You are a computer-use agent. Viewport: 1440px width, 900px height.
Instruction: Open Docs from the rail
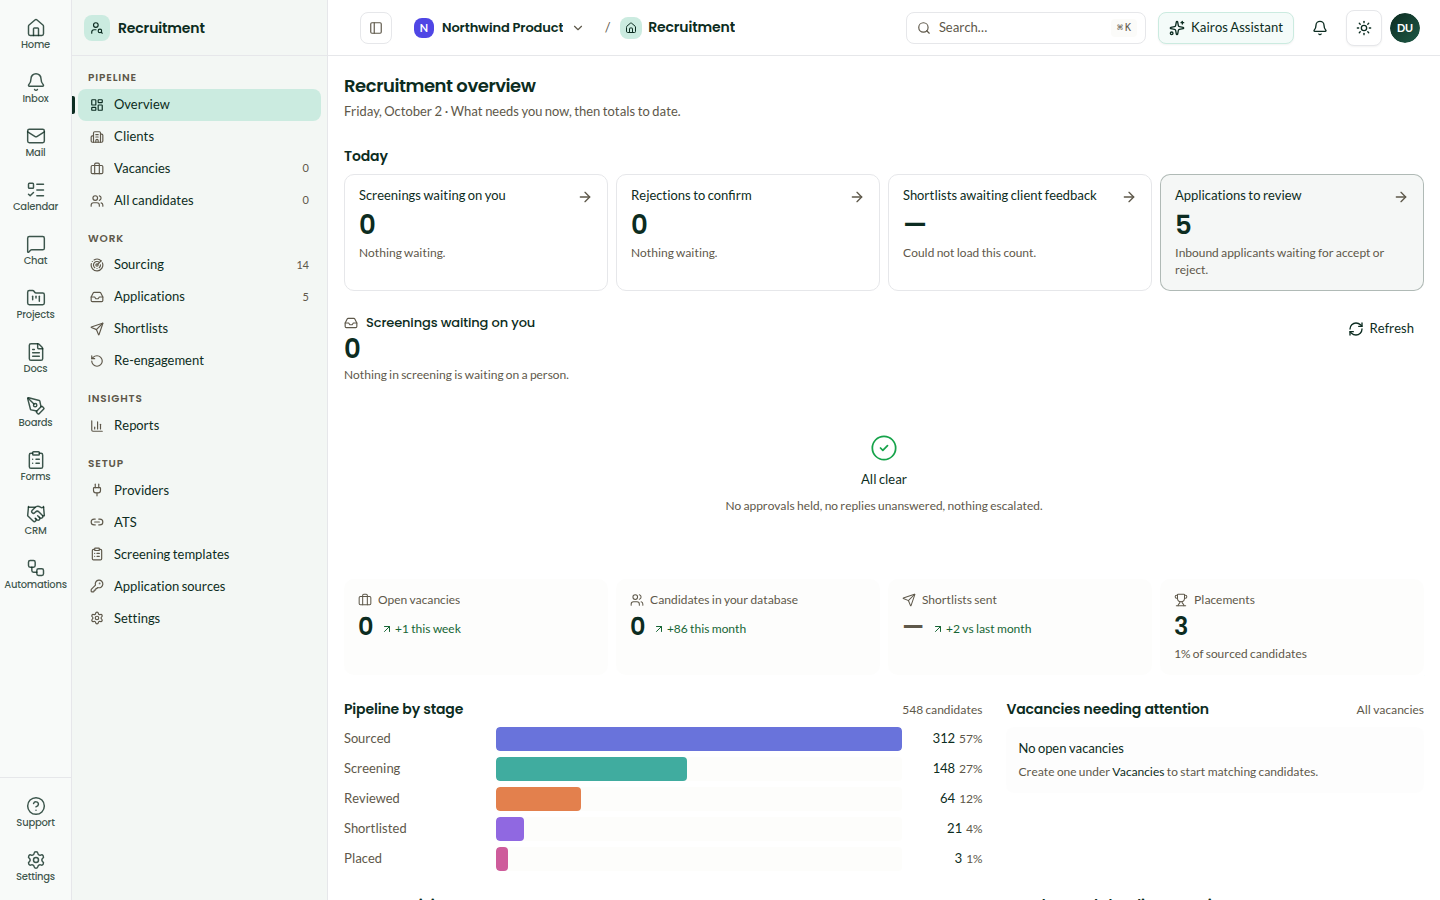pos(36,358)
